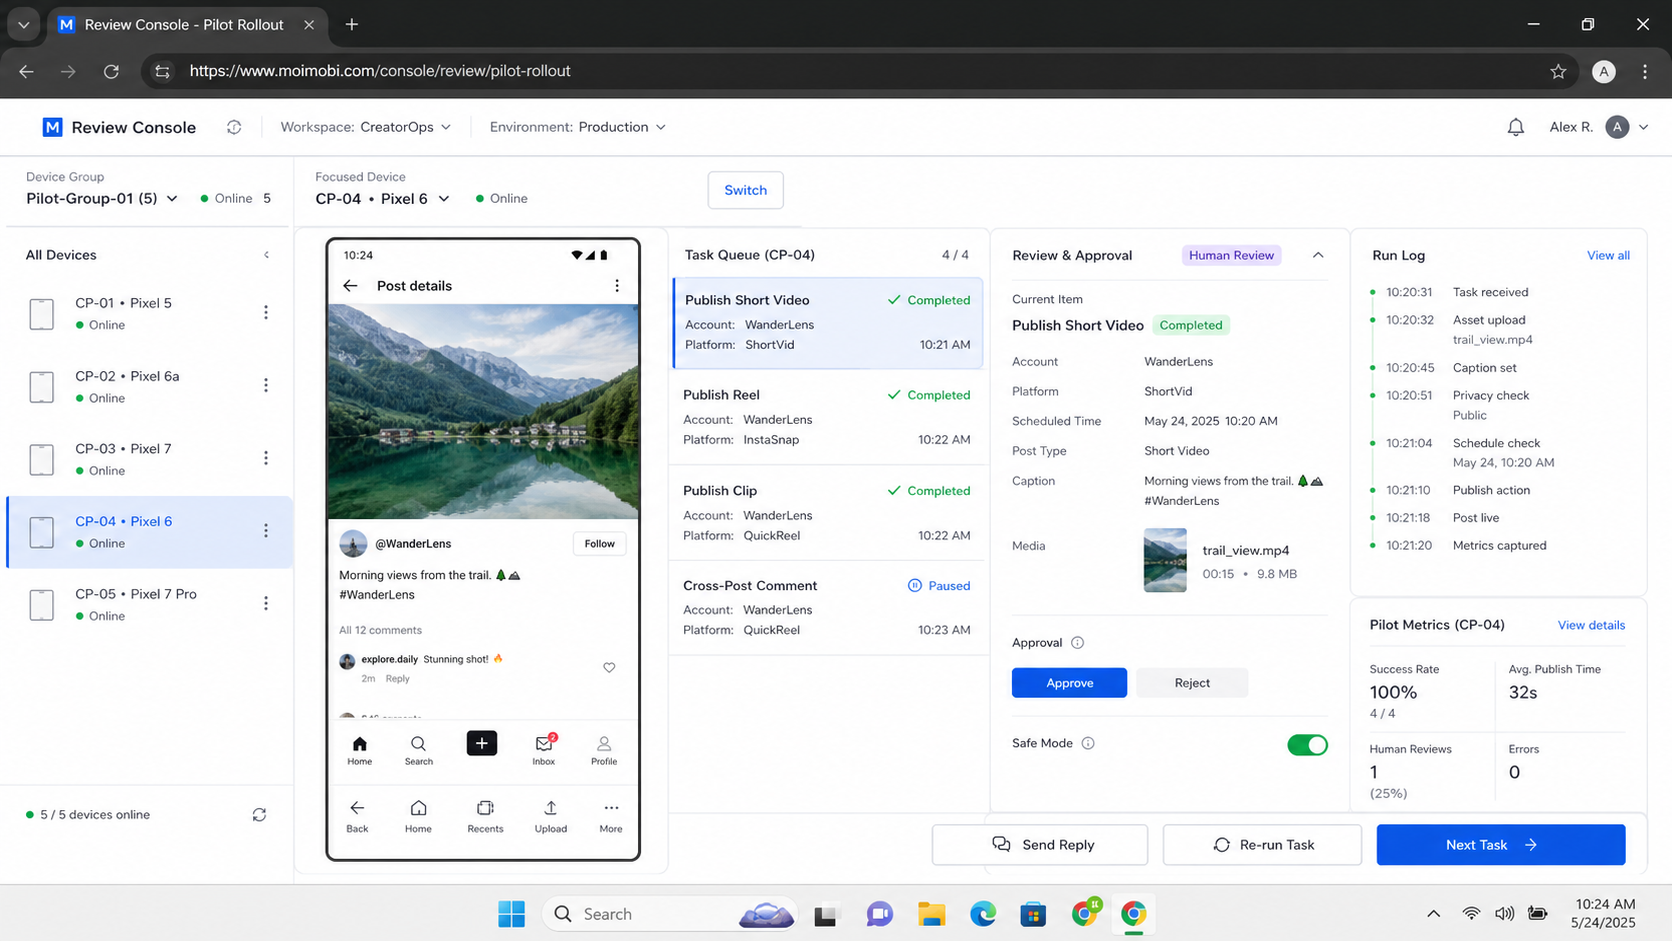Screen dimensions: 1672x941
Task: Collapse the Review & Approval panel
Action: pos(1318,255)
